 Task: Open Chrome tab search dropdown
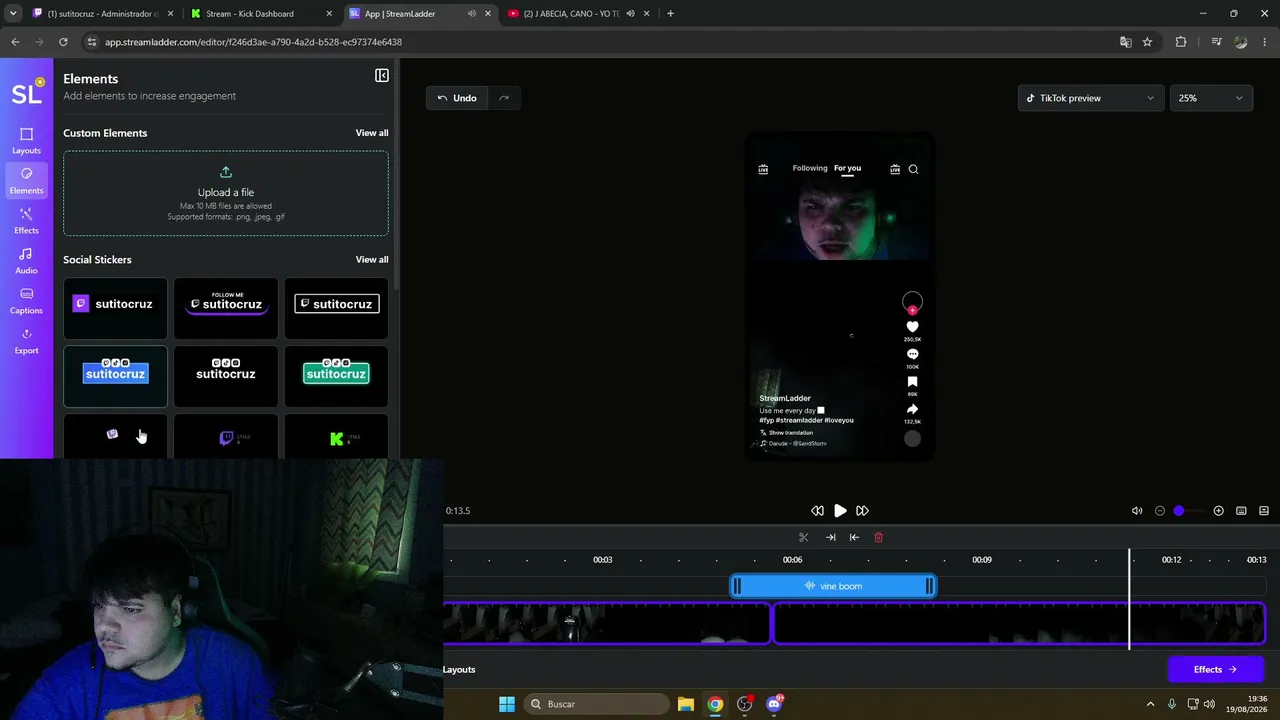point(14,14)
